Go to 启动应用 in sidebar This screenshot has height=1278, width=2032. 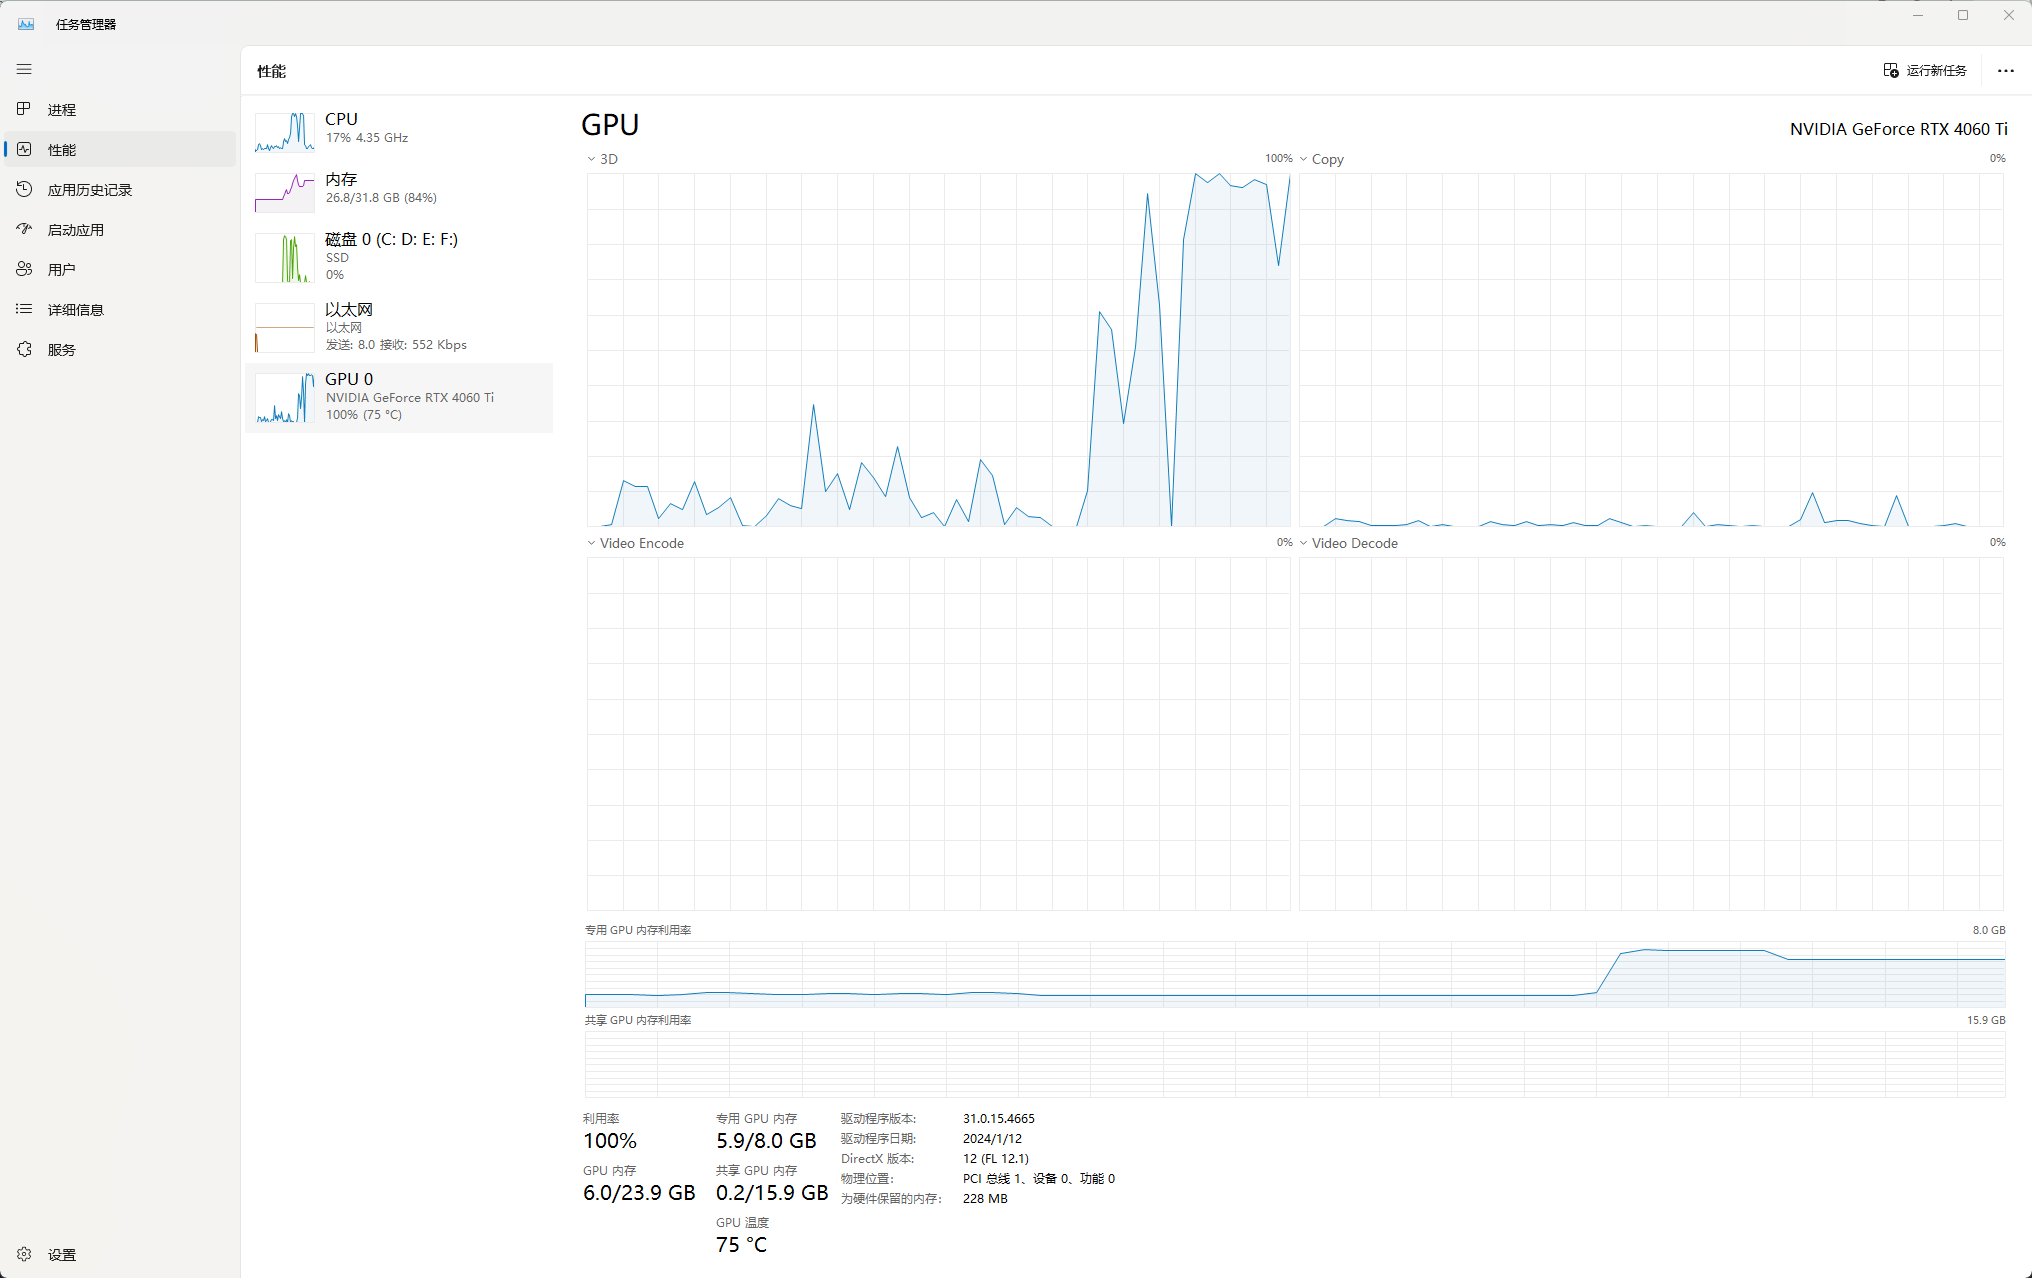point(120,229)
